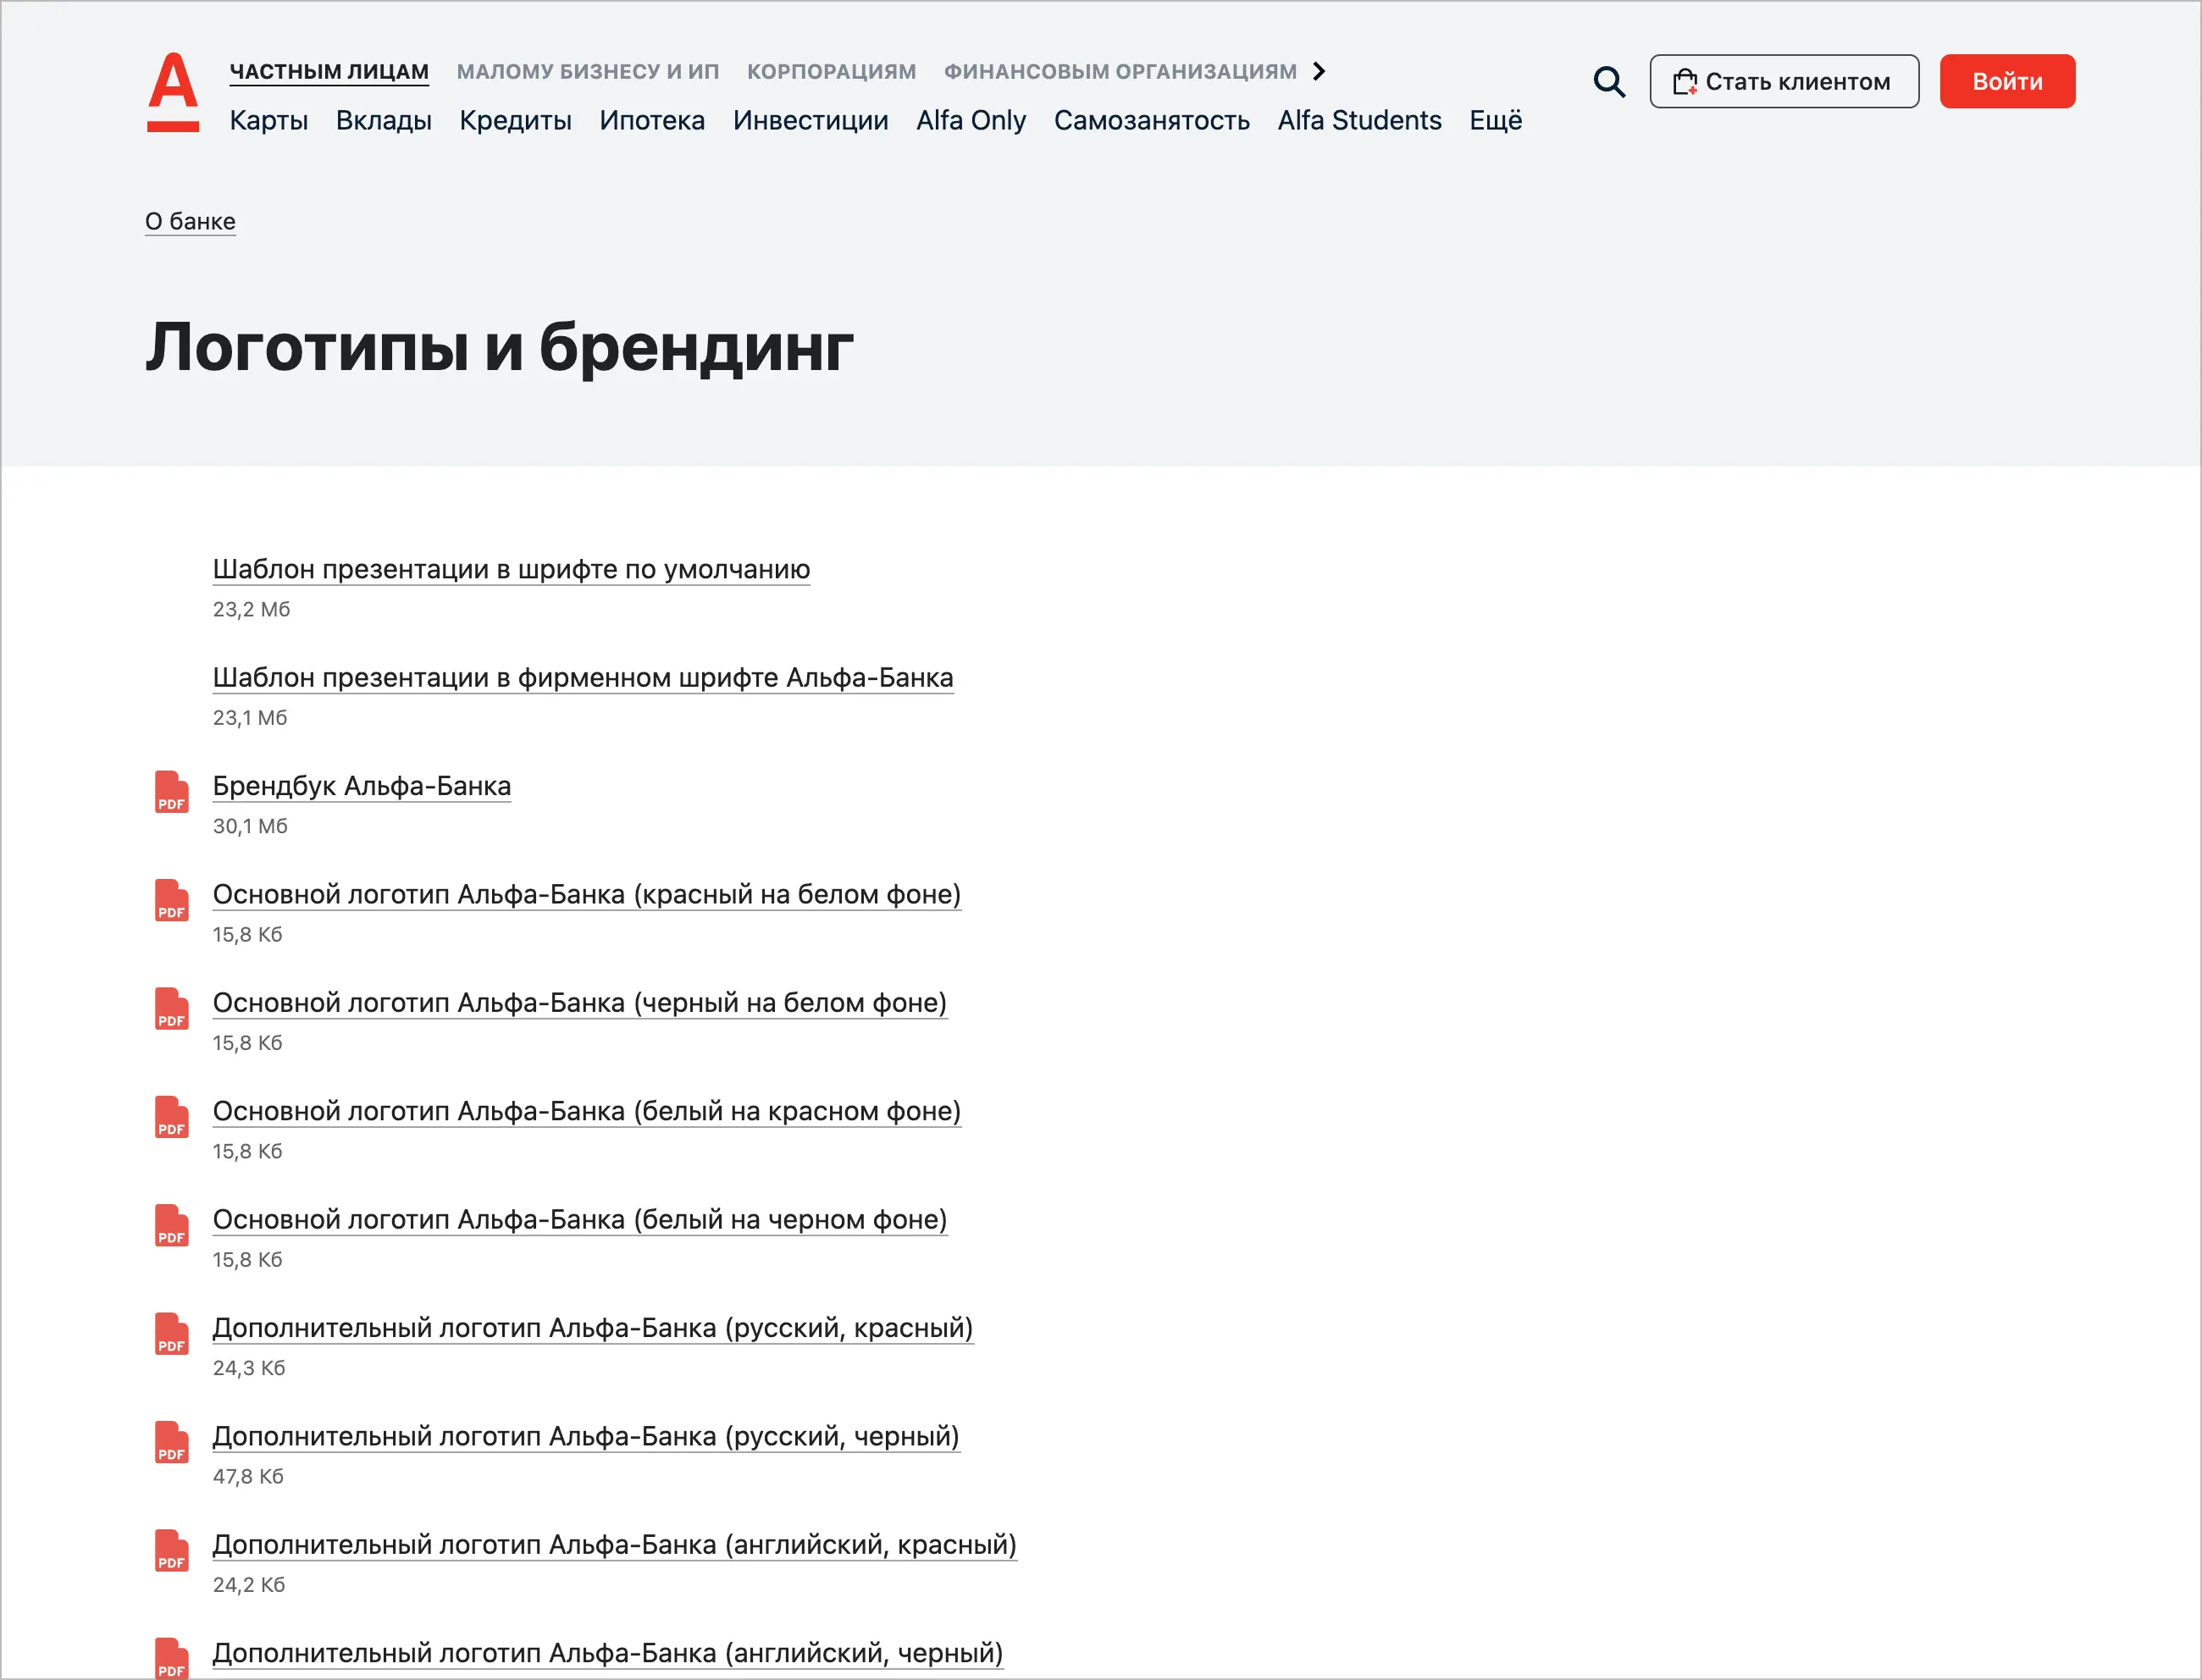The width and height of the screenshot is (2202, 1680).
Task: Download Шаблон презентации в шрифте по умолчанию
Action: tap(511, 569)
